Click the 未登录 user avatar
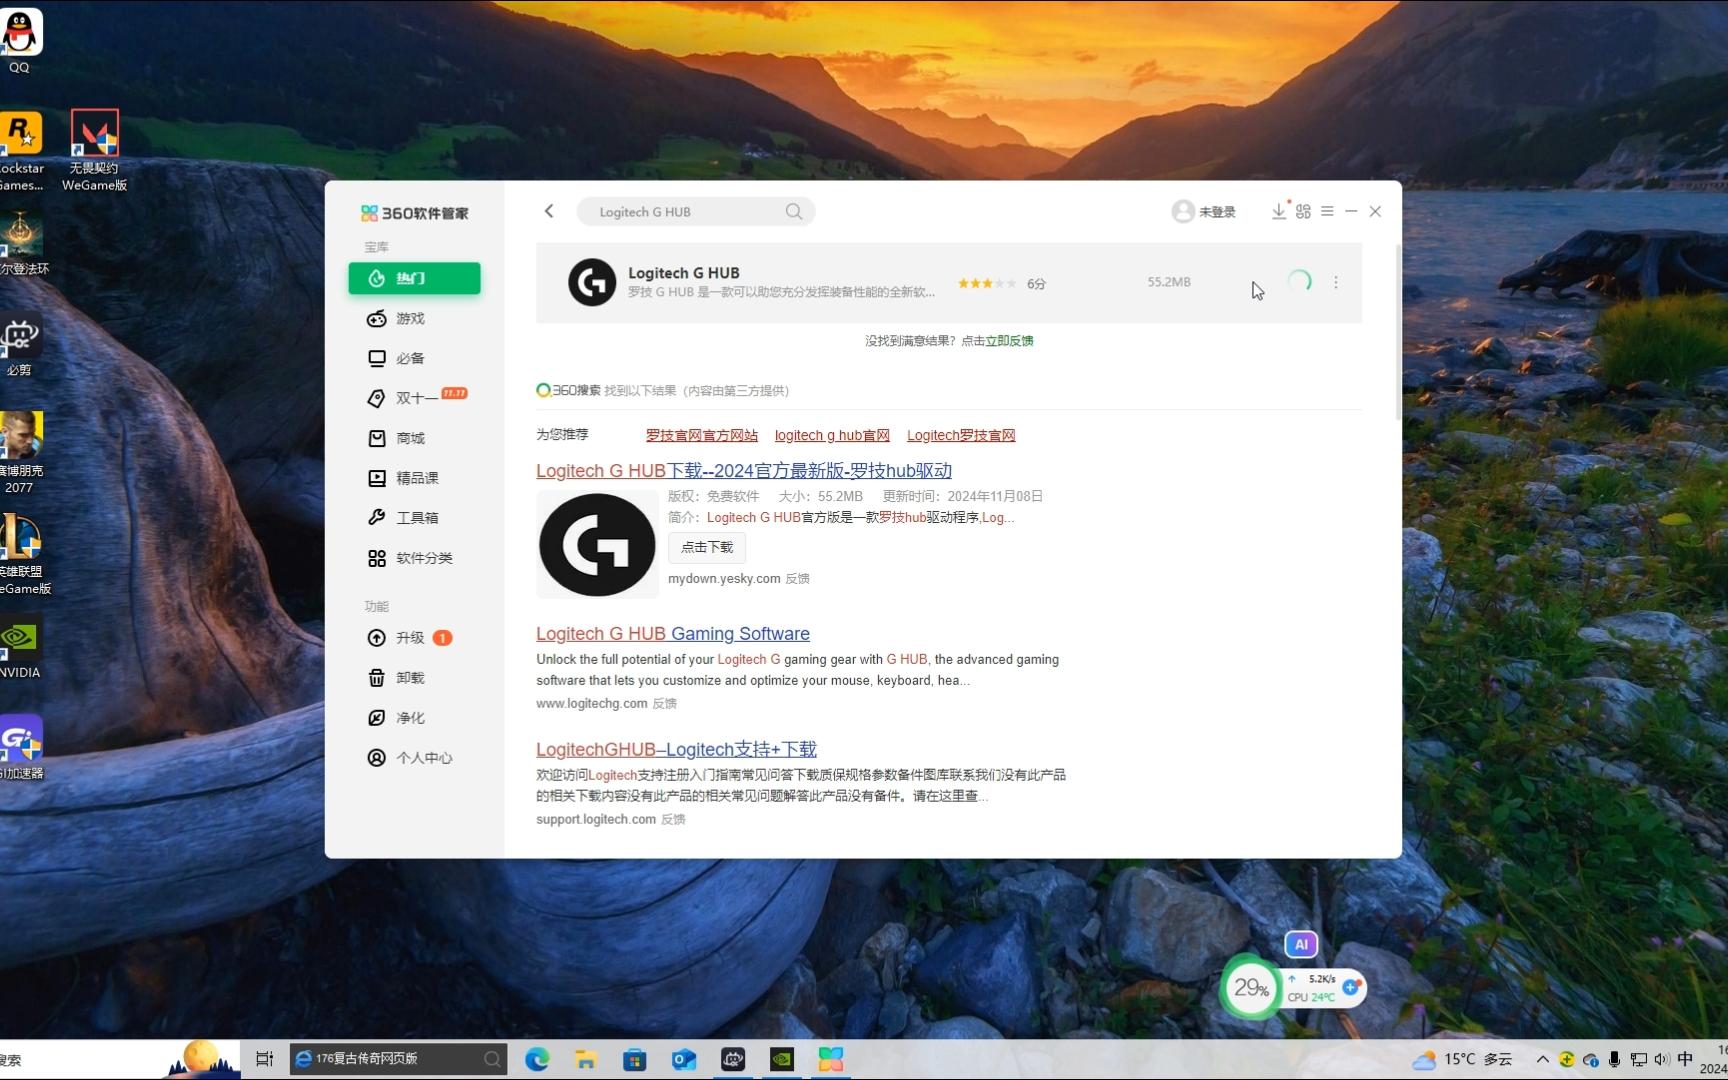The height and width of the screenshot is (1080, 1728). tap(1183, 211)
